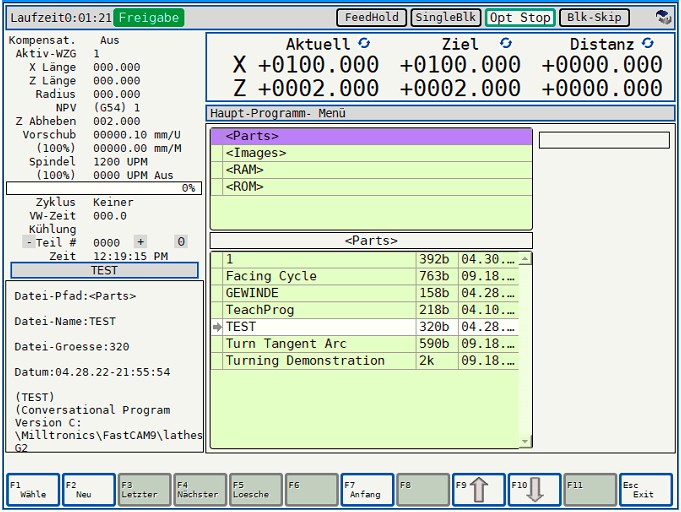Screen dimensions: 681x512
Task: Select the Facing Cycle program
Action: point(365,276)
